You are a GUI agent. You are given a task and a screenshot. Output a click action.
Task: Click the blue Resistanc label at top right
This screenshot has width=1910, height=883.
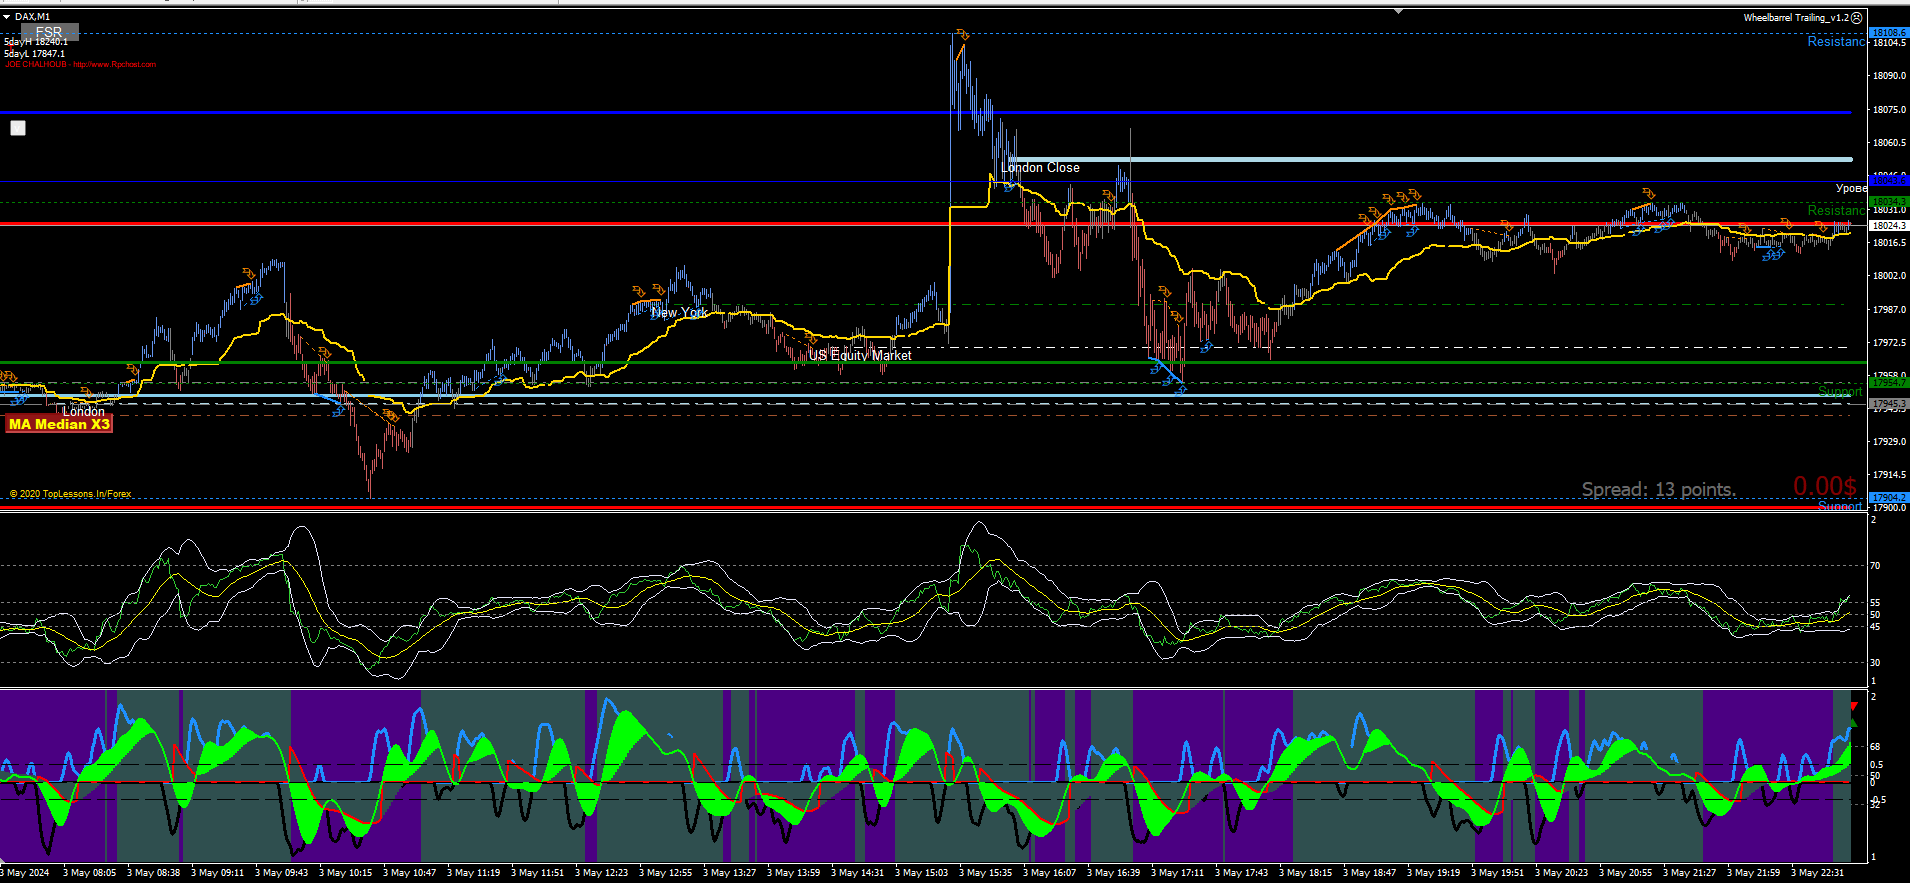(1836, 42)
